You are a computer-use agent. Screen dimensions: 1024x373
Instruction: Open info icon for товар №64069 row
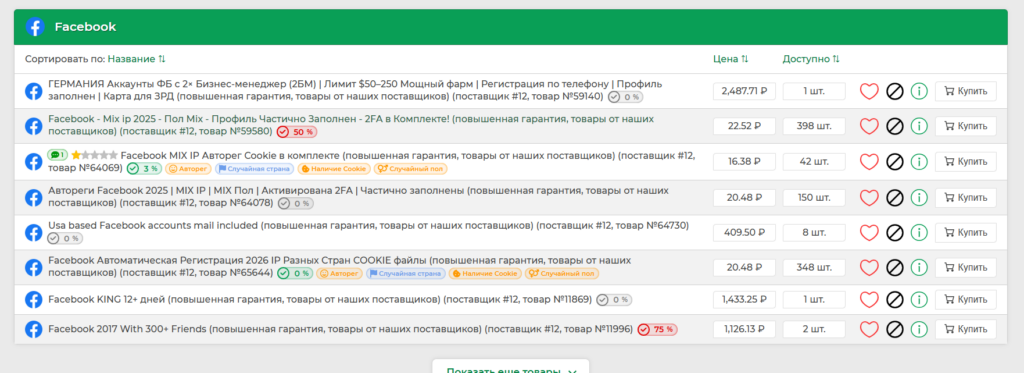(919, 162)
